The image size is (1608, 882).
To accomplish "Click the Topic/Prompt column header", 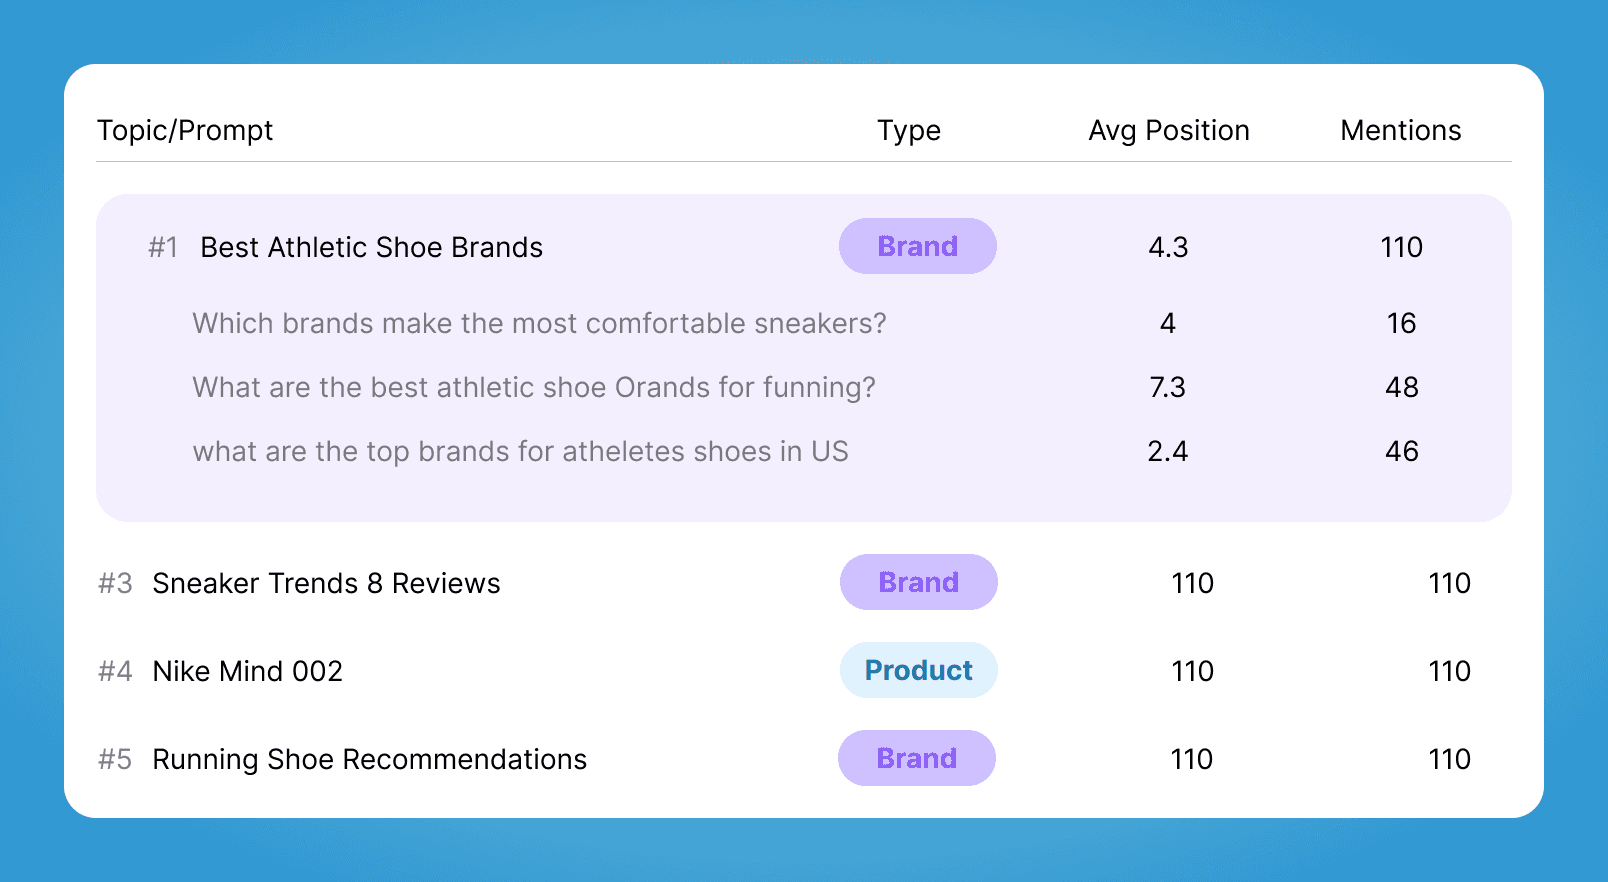I will tap(185, 130).
